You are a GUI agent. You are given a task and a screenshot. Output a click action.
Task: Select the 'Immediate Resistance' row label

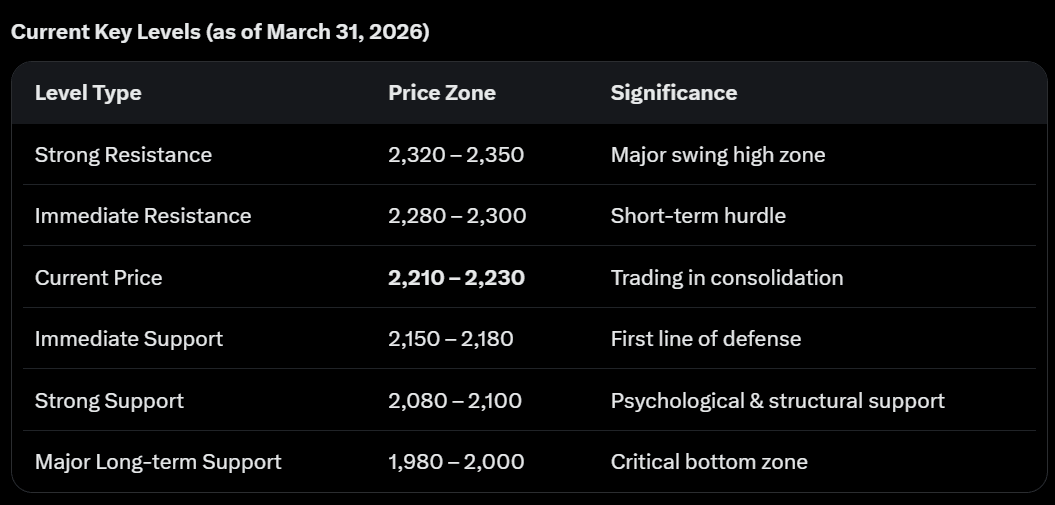[x=143, y=216]
